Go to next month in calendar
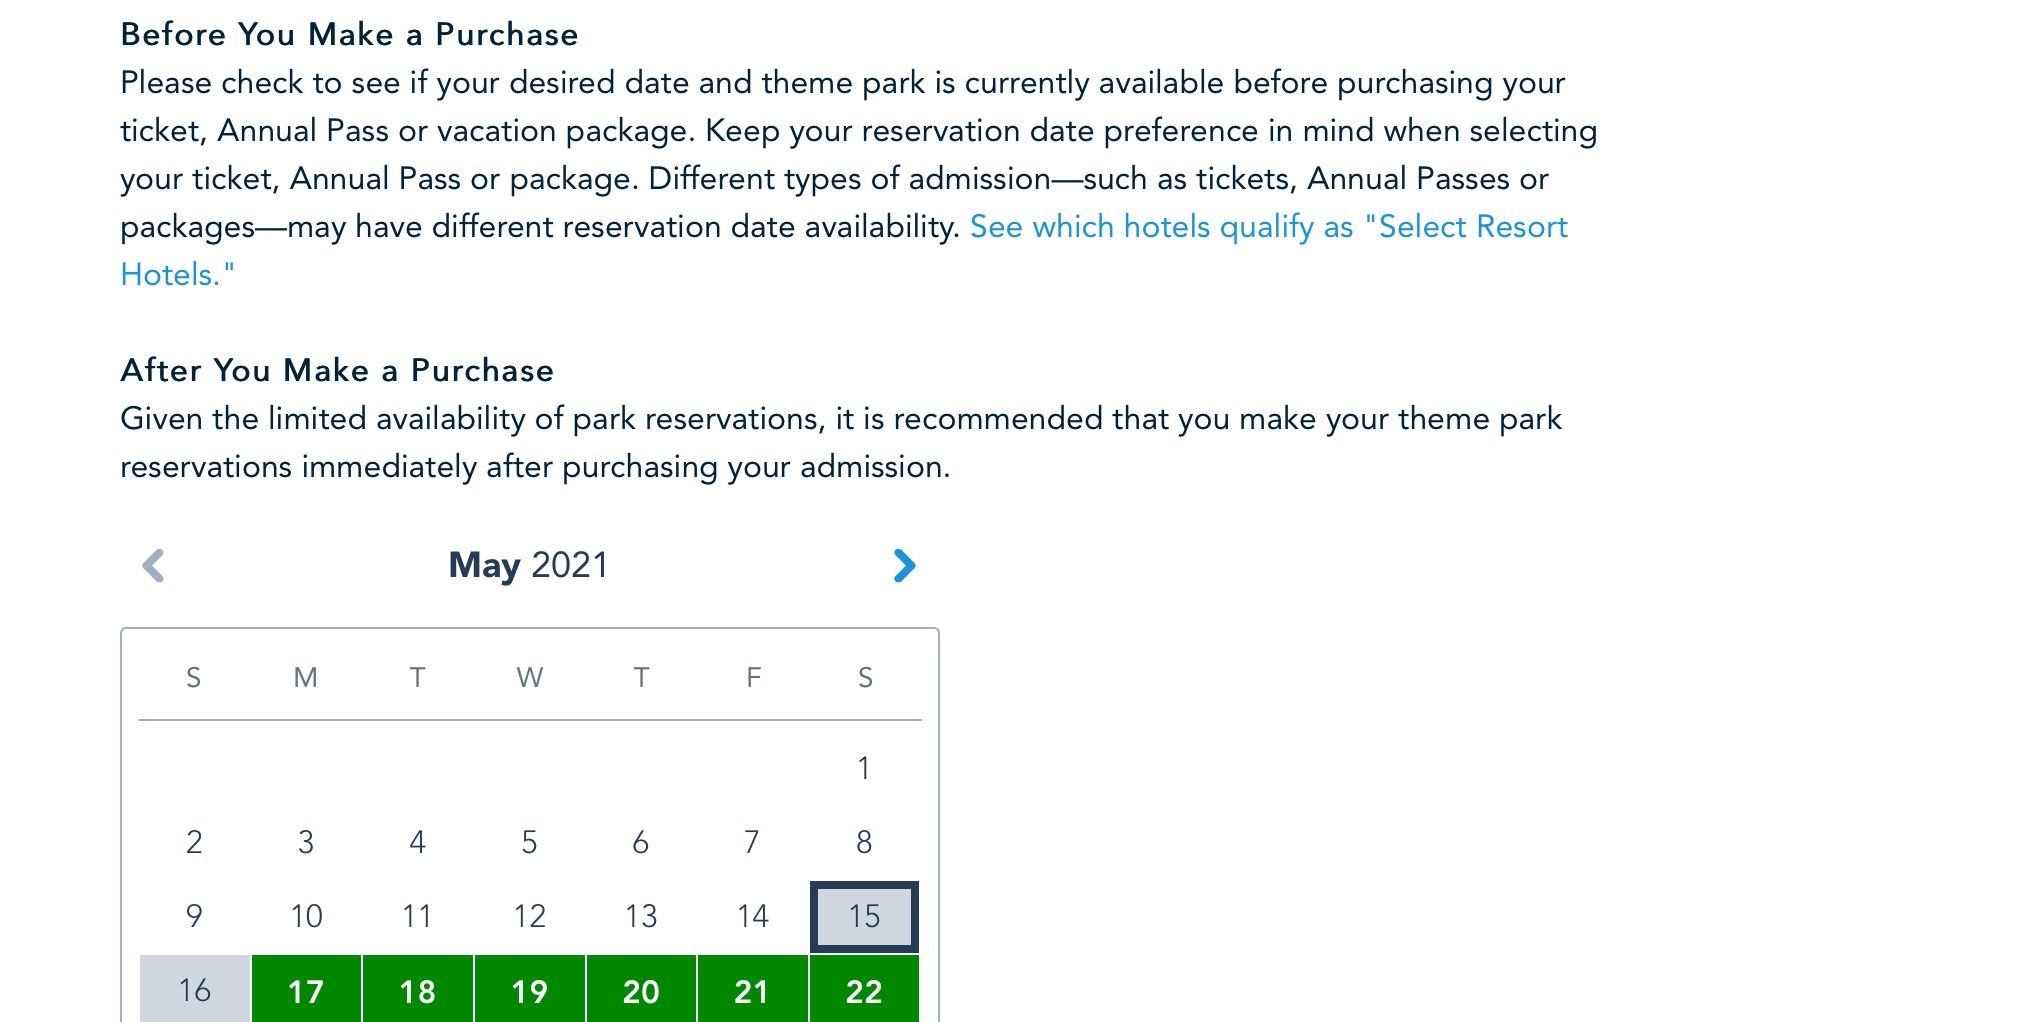The width and height of the screenshot is (2044, 1022). [904, 566]
